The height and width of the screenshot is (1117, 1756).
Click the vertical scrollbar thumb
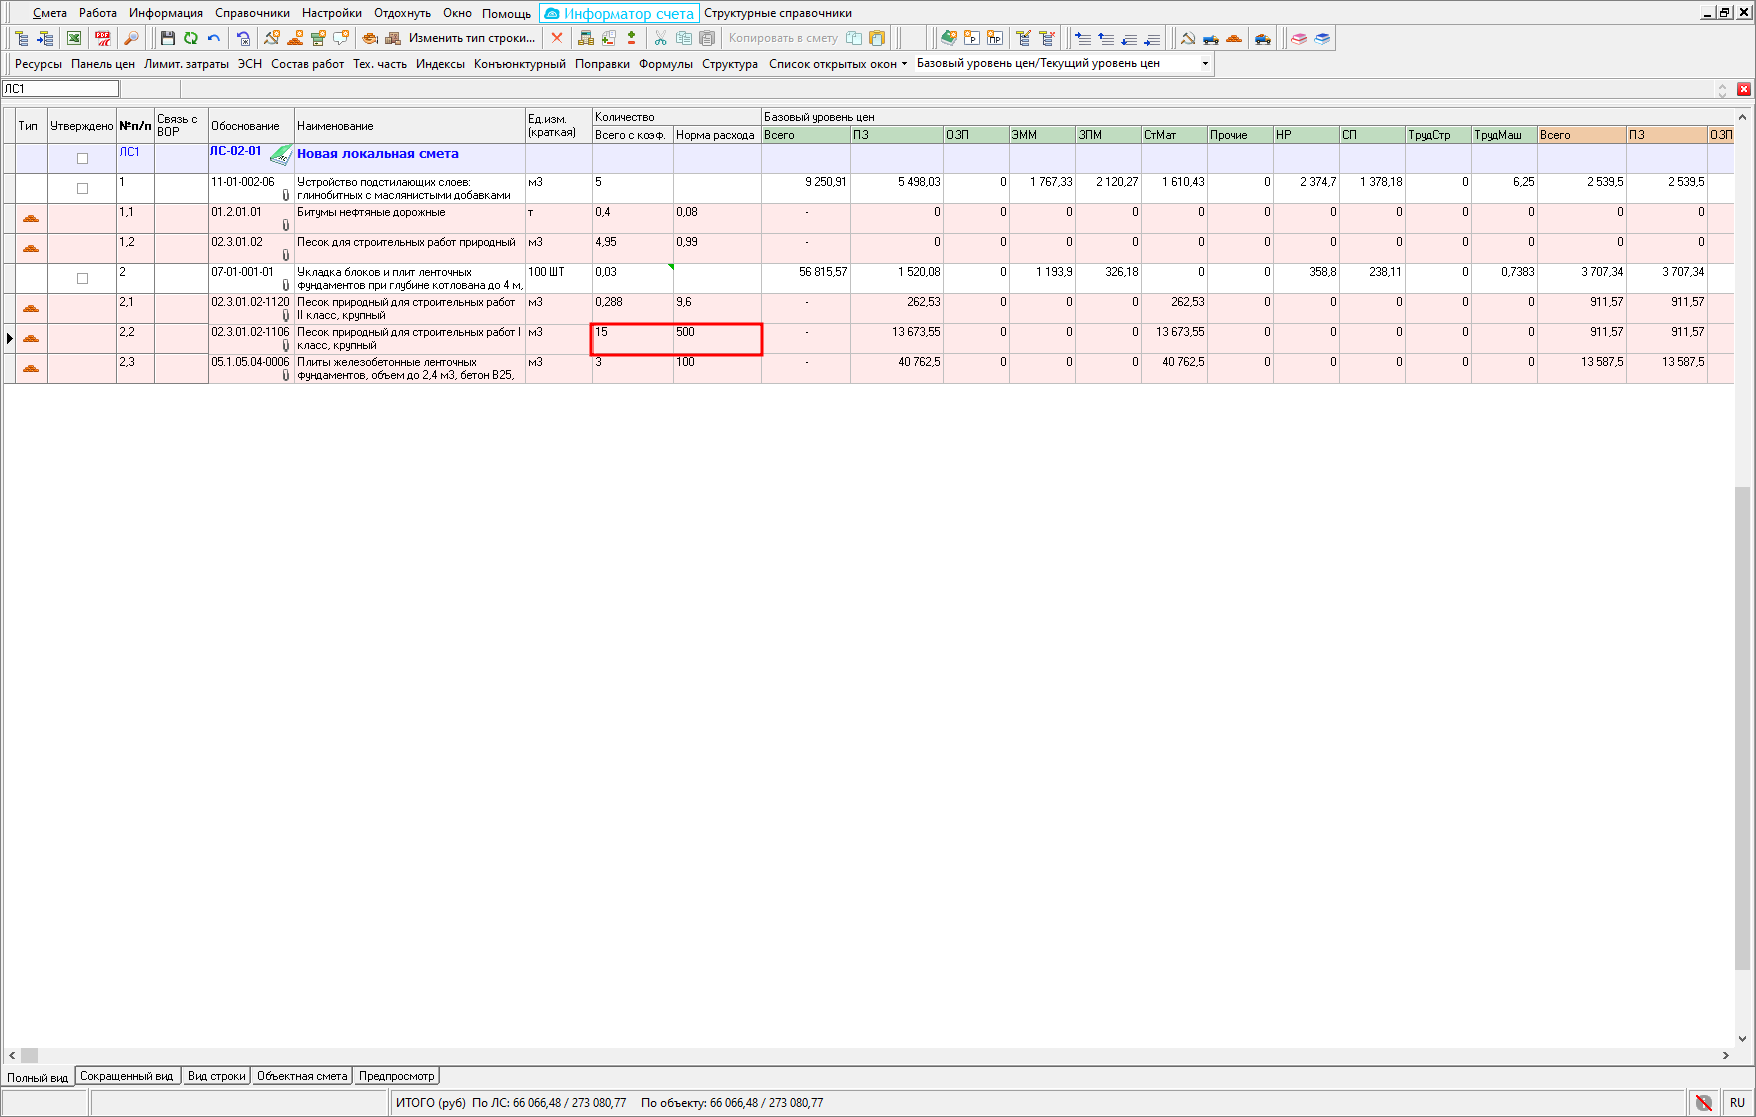[1743, 727]
